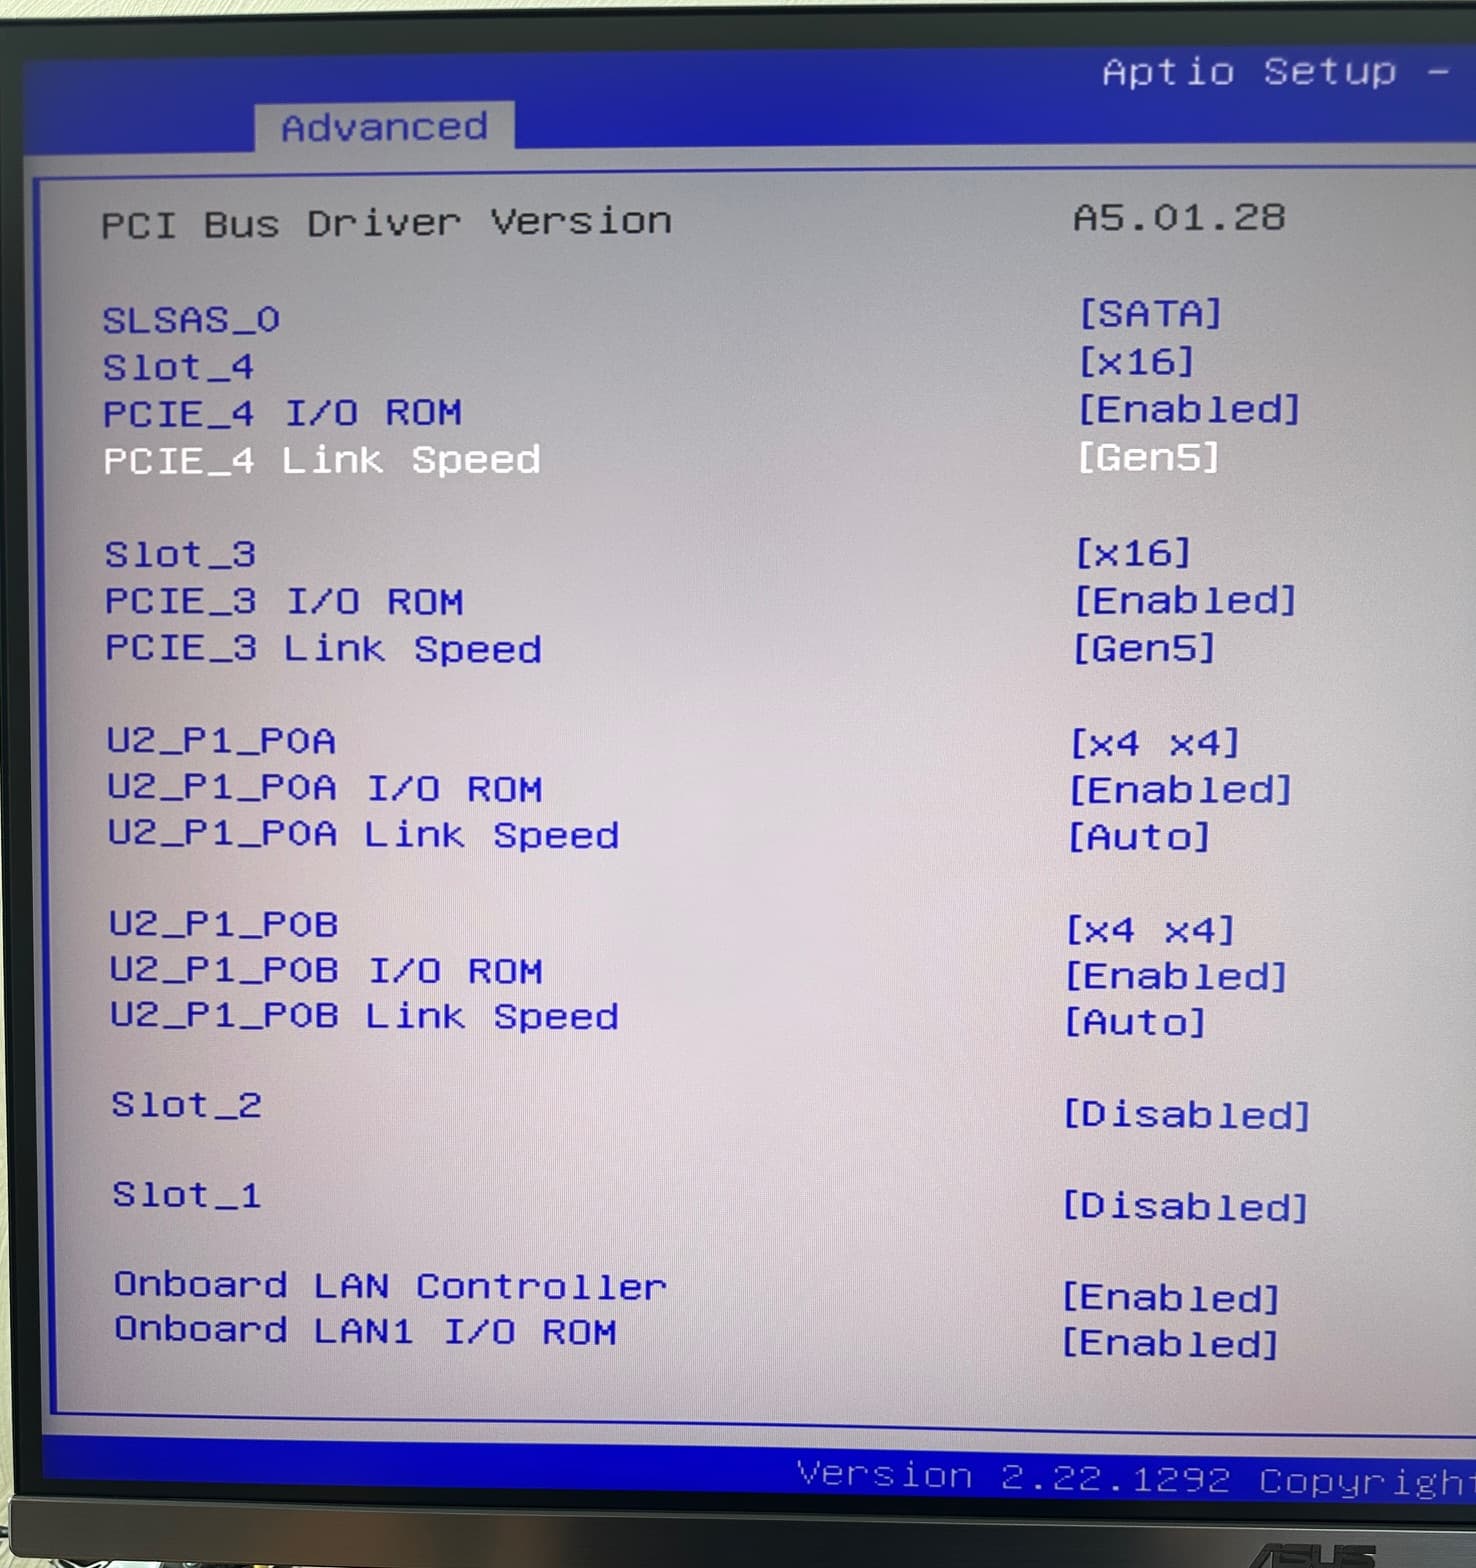Enable Slot_1 via its Disabled value
This screenshot has height=1568, width=1476.
(x=1185, y=1207)
